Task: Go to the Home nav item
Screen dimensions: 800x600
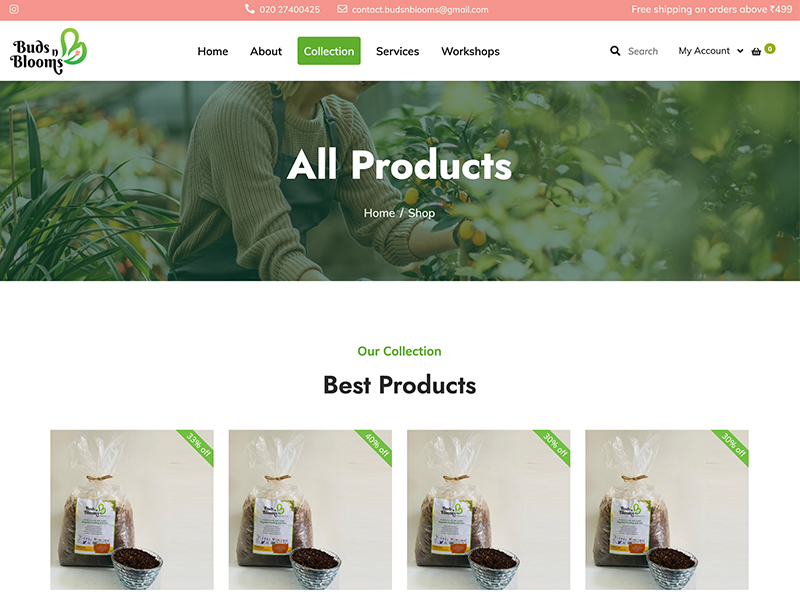Action: tap(213, 51)
